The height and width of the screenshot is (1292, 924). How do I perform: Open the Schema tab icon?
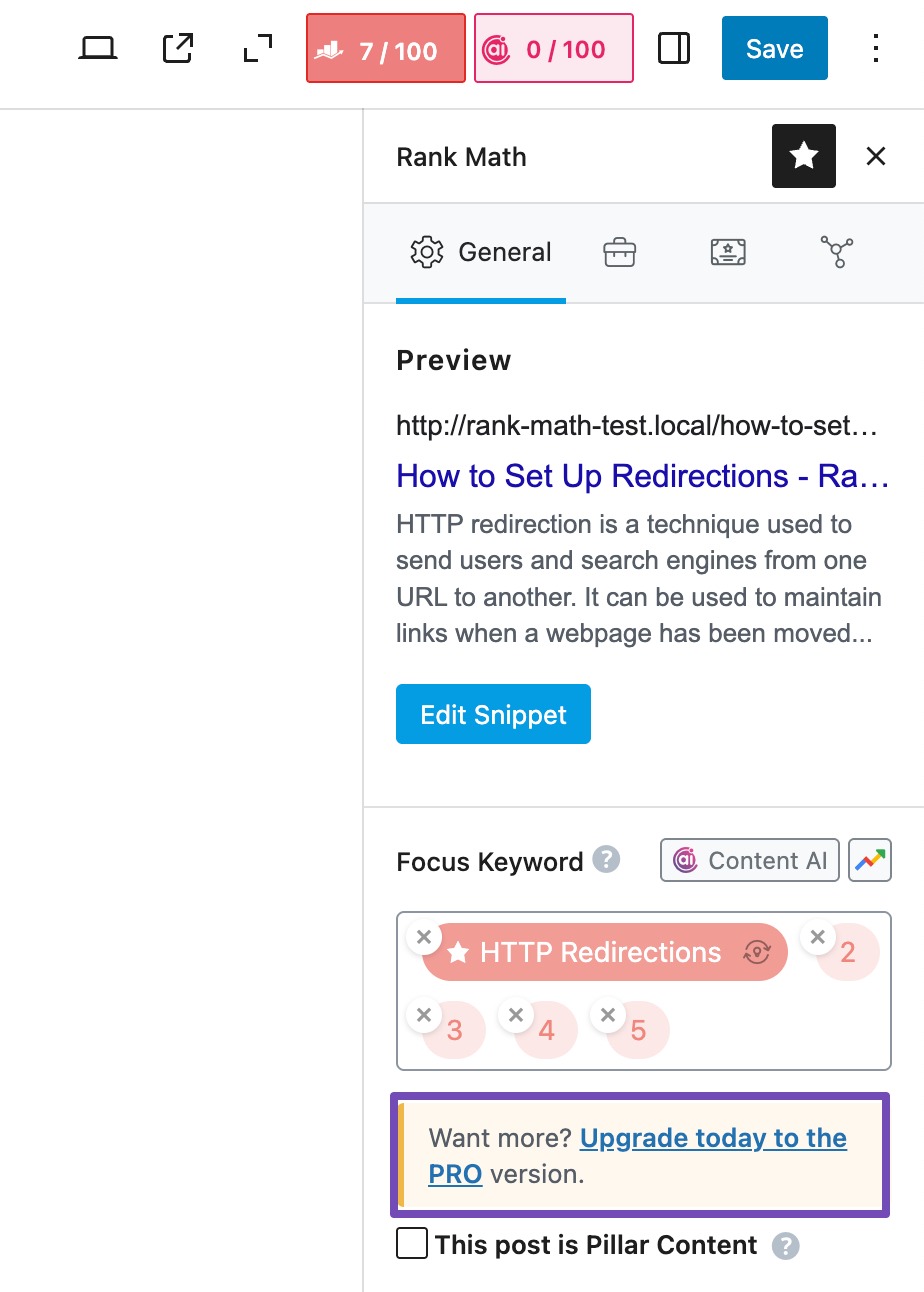729,253
